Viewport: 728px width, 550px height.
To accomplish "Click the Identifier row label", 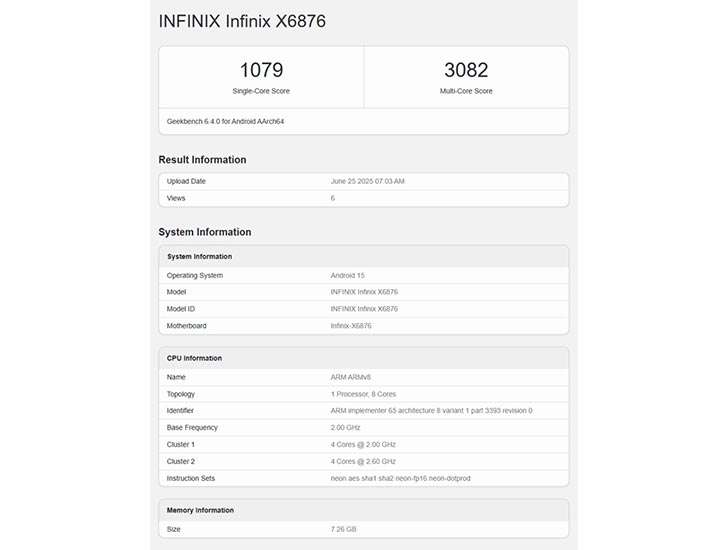I will click(180, 411).
